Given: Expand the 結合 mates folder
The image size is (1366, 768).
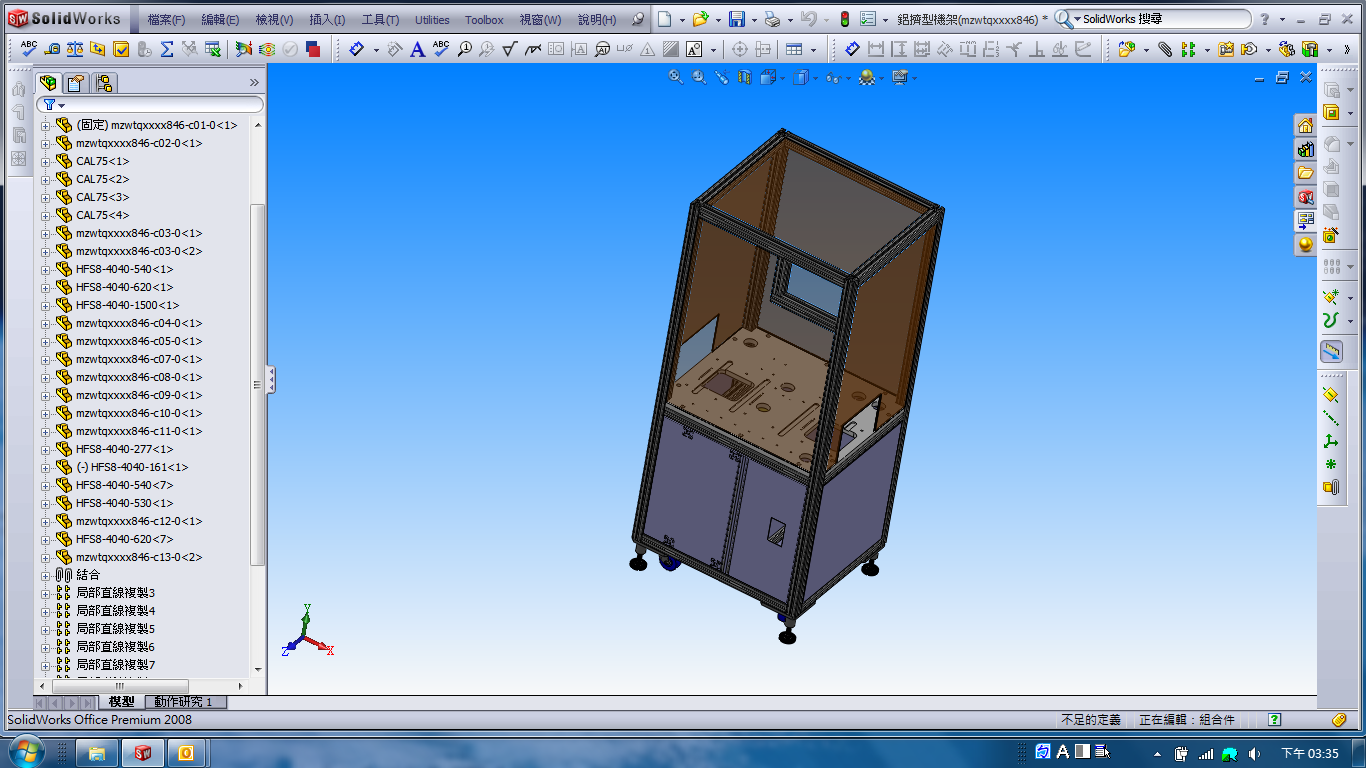Looking at the screenshot, I should click(45, 576).
